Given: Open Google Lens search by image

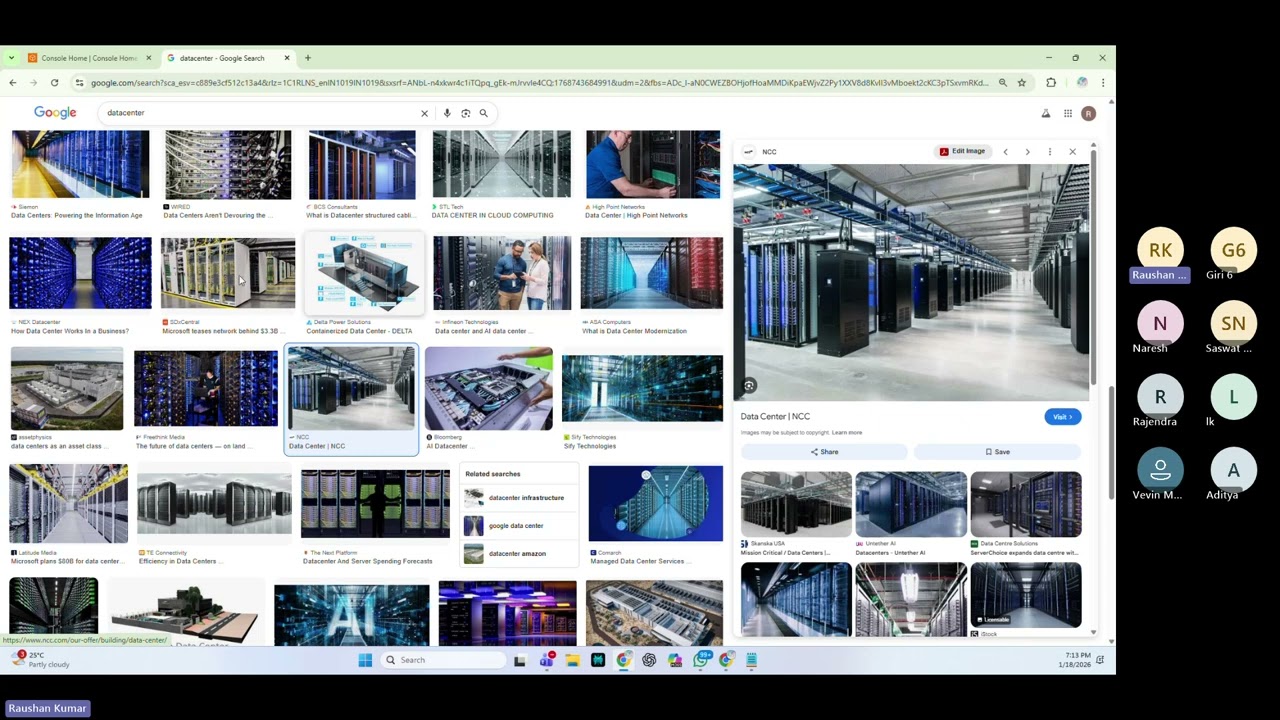Looking at the screenshot, I should (465, 113).
